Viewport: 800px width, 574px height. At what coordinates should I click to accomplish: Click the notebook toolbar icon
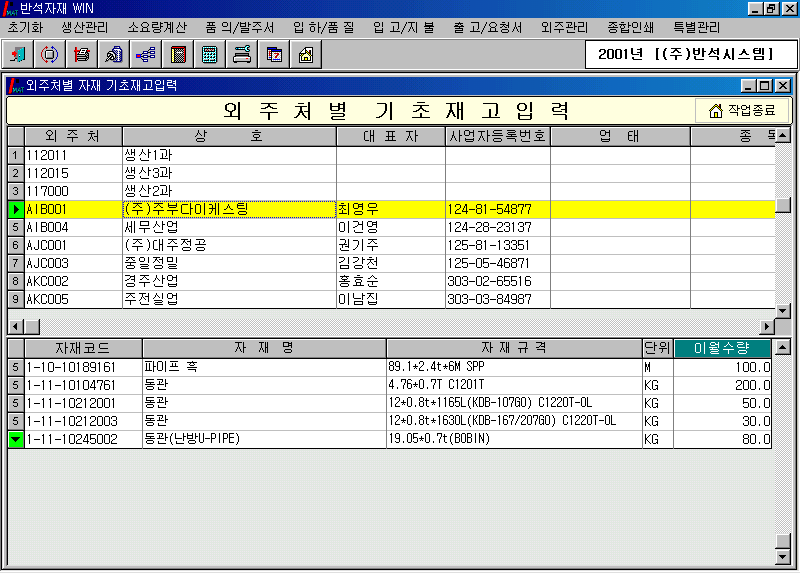click(x=178, y=54)
